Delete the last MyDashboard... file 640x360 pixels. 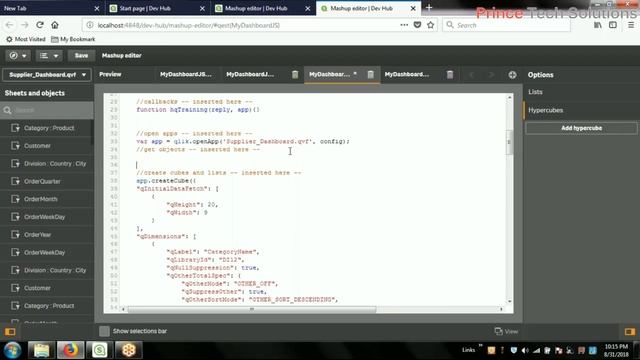[x=450, y=74]
